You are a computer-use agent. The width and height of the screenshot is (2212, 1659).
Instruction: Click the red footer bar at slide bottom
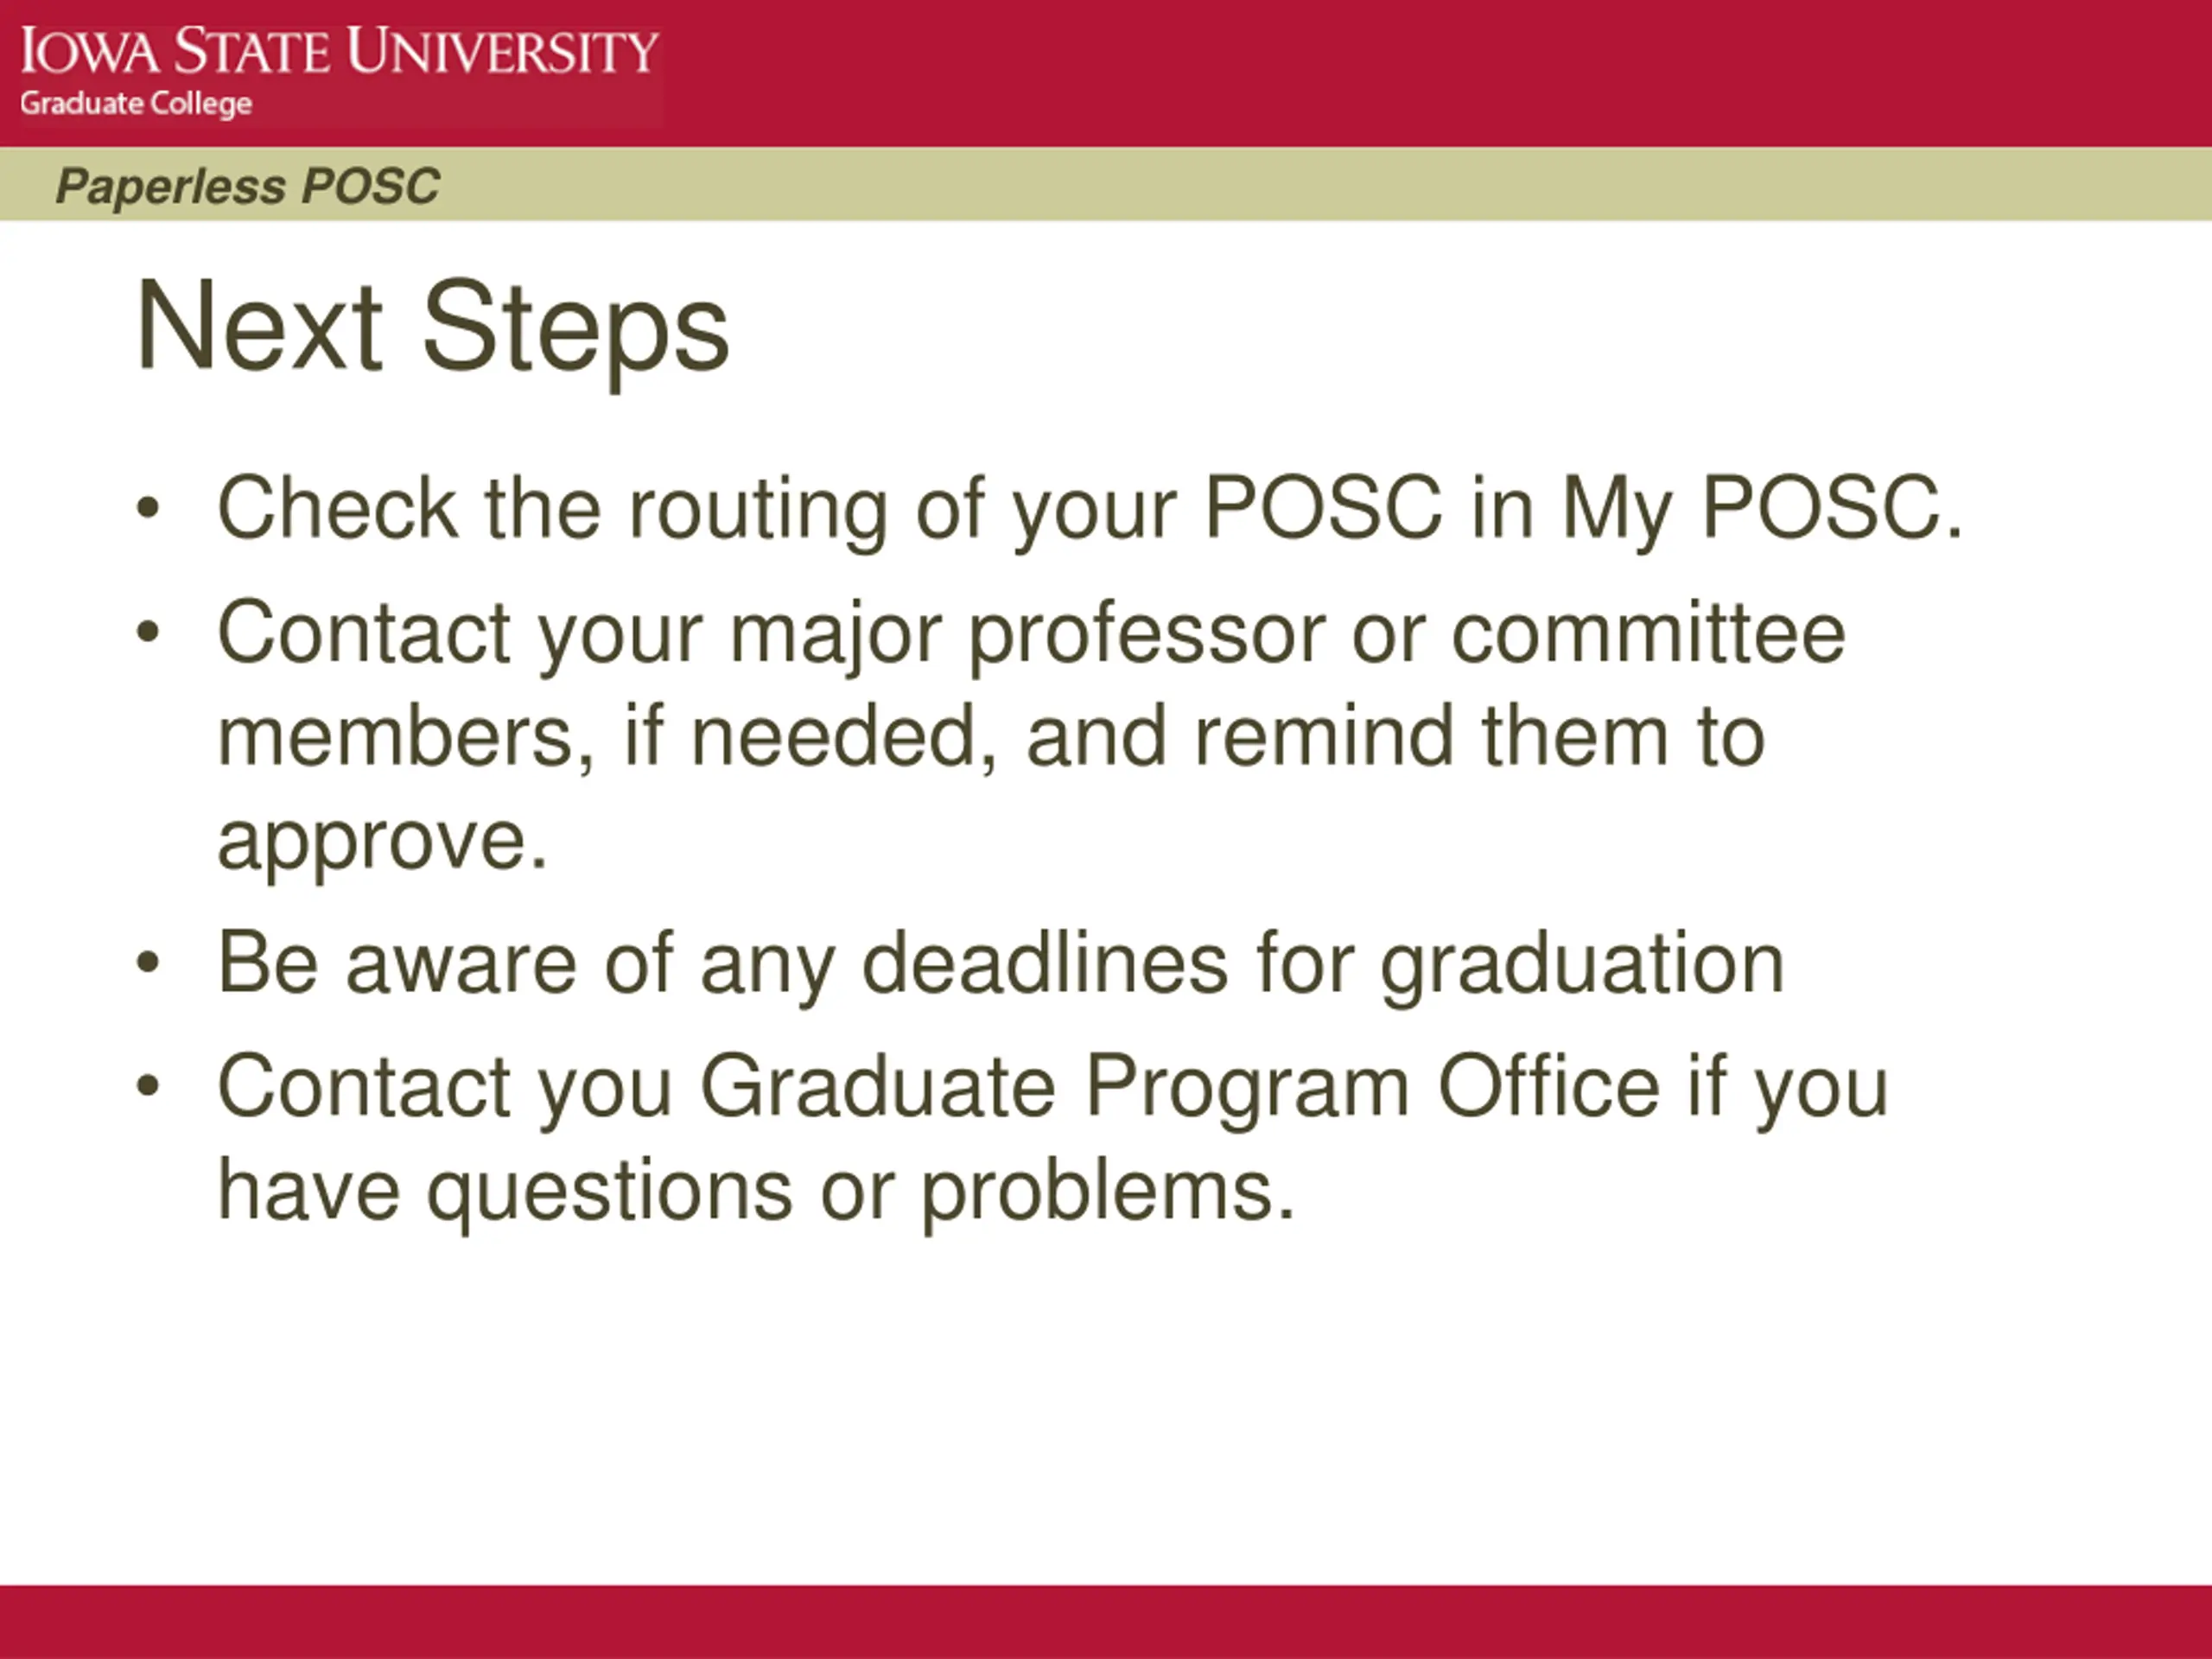tap(1106, 1621)
